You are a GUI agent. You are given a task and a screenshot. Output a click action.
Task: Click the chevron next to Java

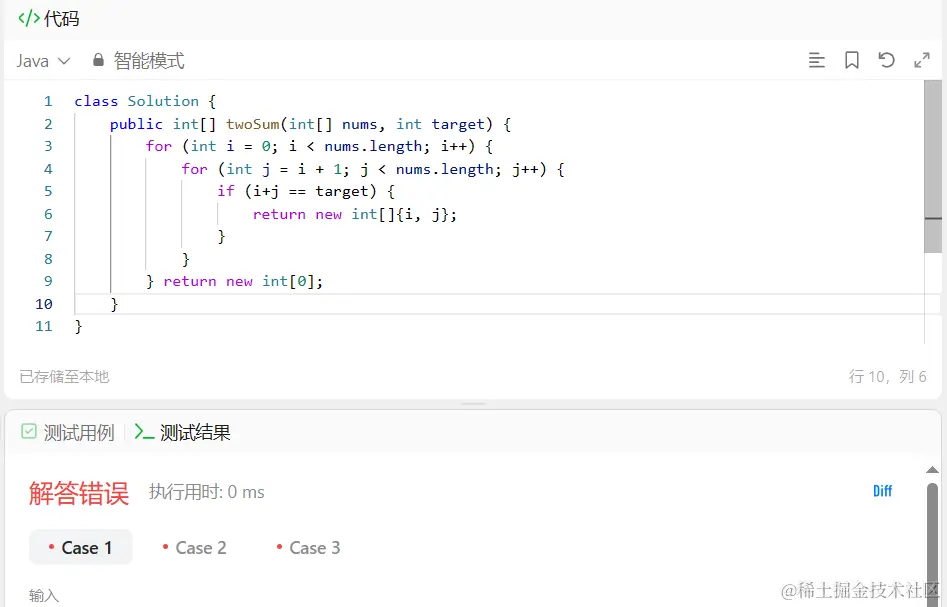(x=62, y=60)
